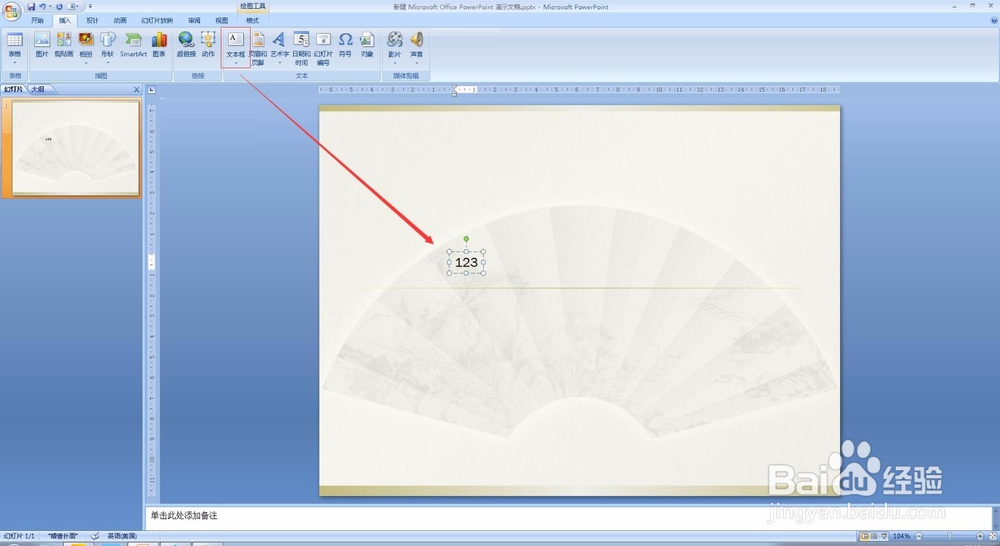Insert date and time (日期和时间)
Screen dimensions: 1000x546
[302, 48]
